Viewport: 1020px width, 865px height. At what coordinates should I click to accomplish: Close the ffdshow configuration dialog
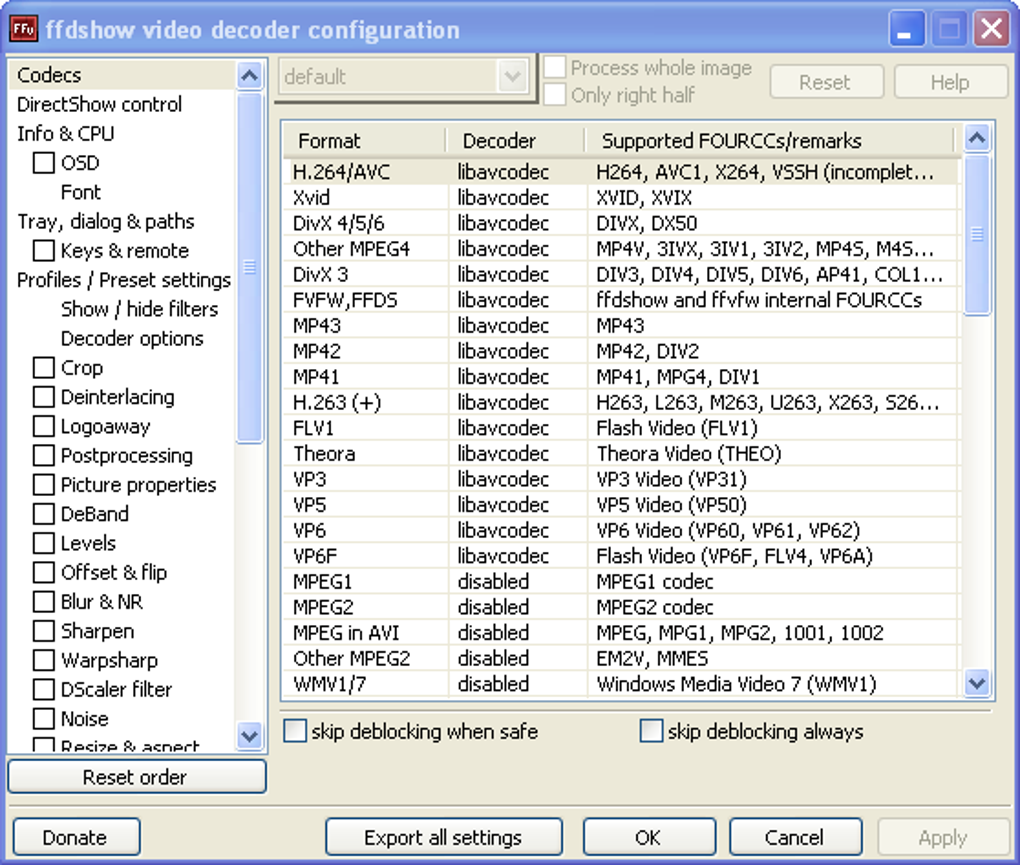(x=991, y=30)
